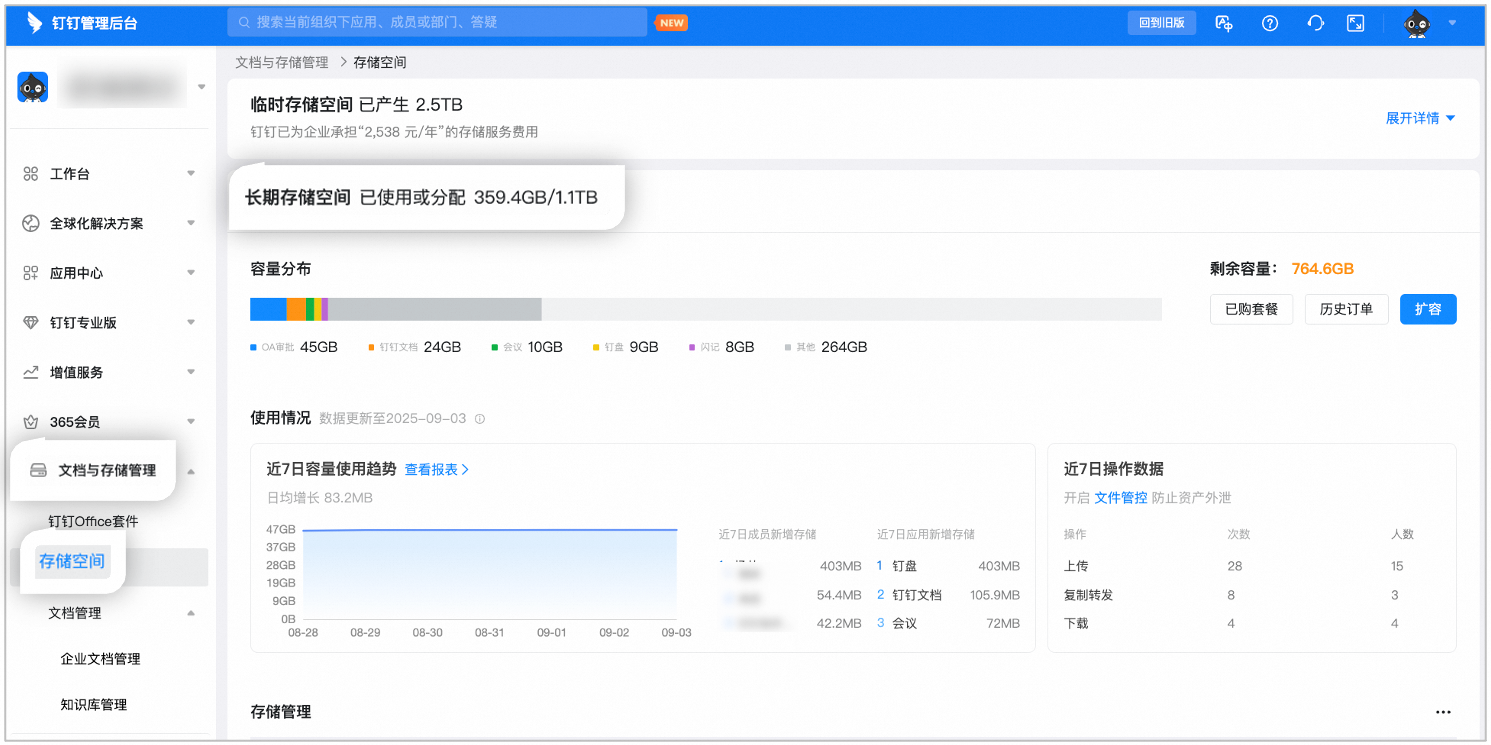Focus the search field in the top bar
The image size is (1491, 745).
pyautogui.click(x=437, y=22)
